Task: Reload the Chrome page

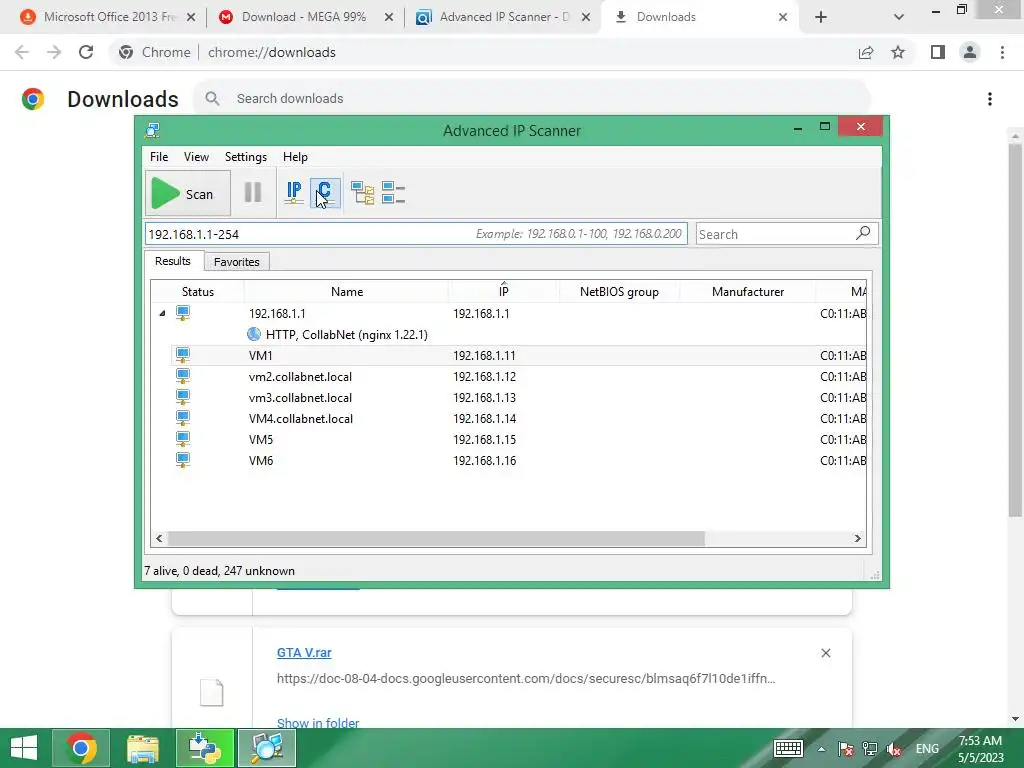Action: pyautogui.click(x=86, y=52)
